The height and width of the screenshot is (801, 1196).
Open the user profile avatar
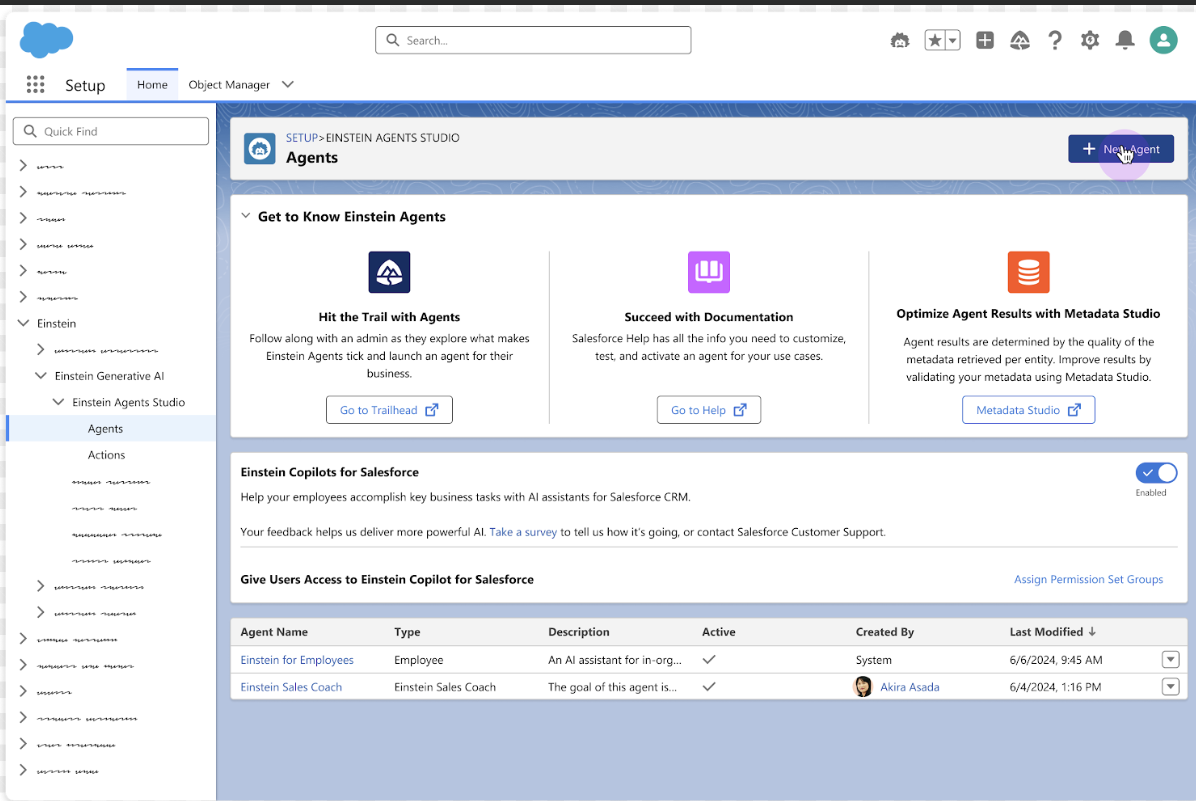click(x=1163, y=40)
